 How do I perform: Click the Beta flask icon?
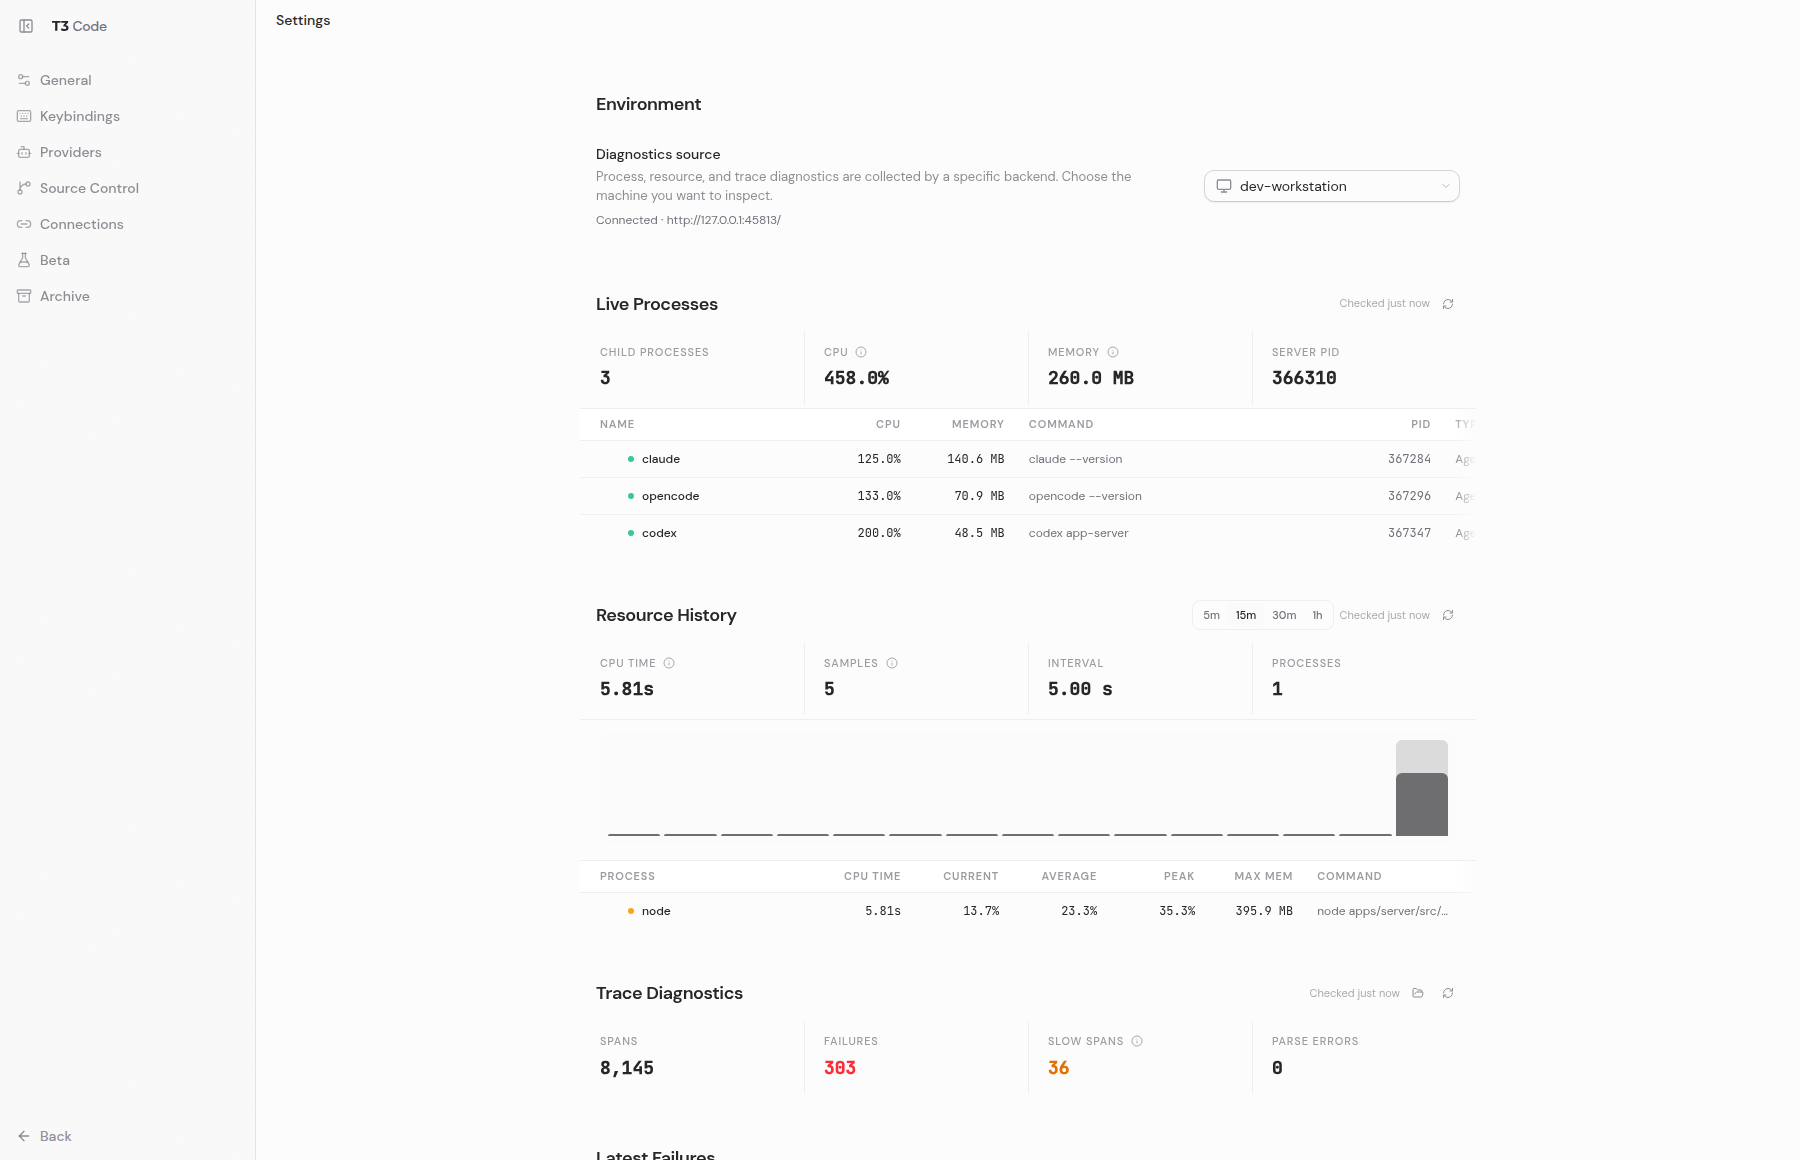(24, 260)
